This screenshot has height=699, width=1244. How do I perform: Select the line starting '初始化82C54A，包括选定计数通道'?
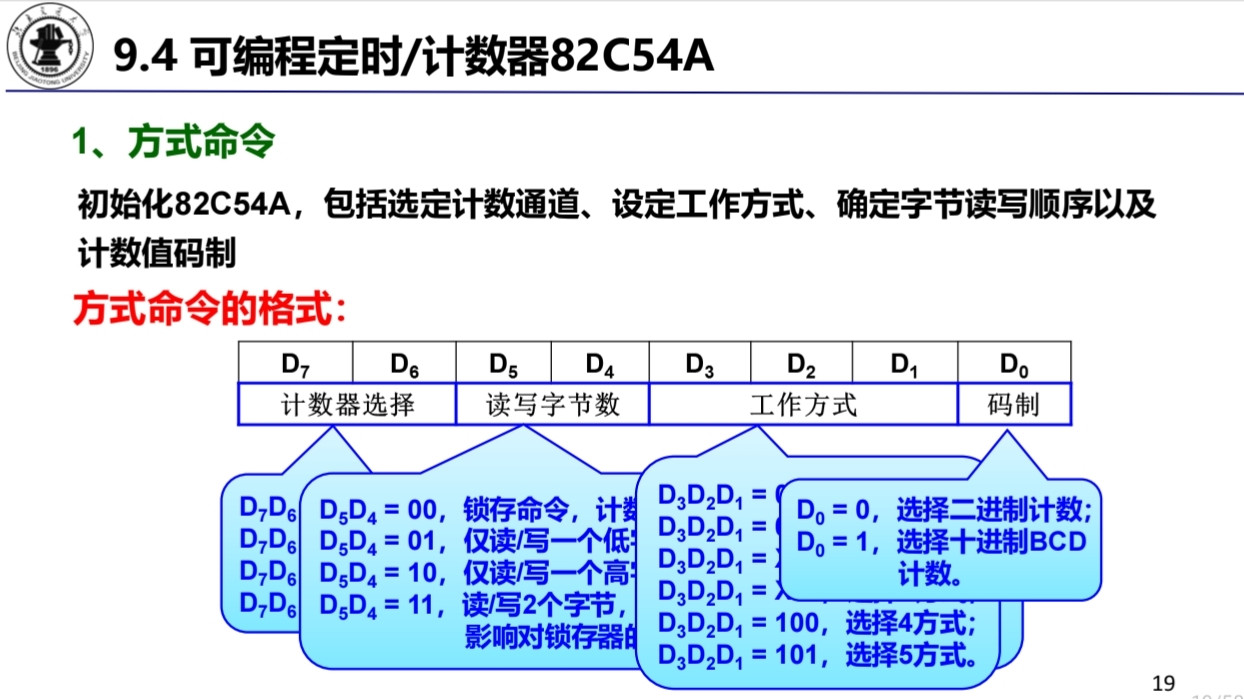click(617, 205)
